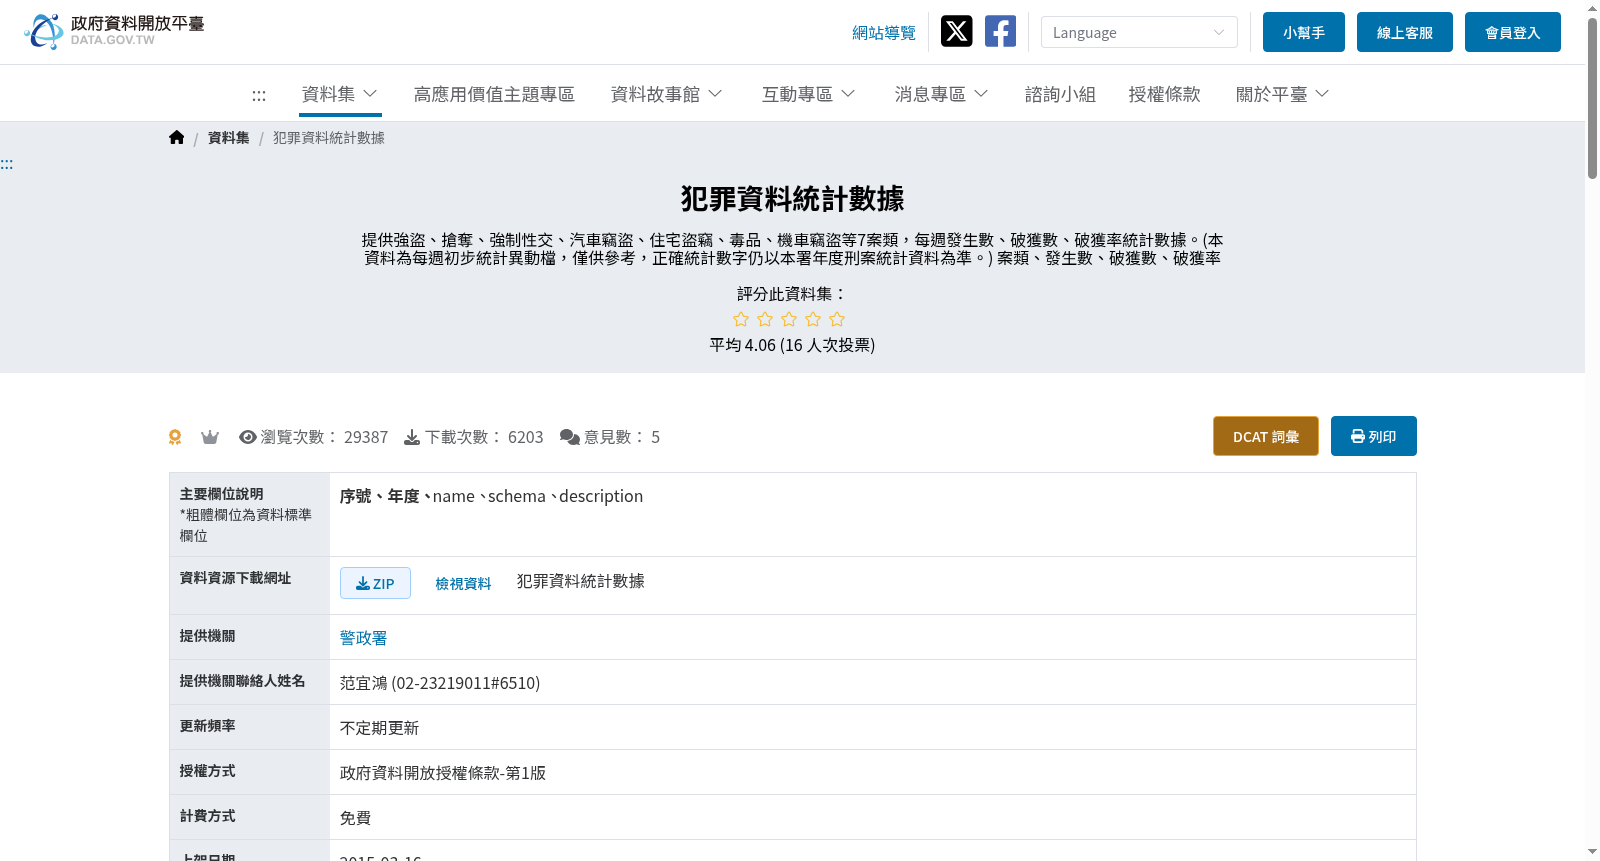Click the contact 范宜鴻 (02-23219011#6510)
Image resolution: width=1600 pixels, height=861 pixels.
[440, 683]
